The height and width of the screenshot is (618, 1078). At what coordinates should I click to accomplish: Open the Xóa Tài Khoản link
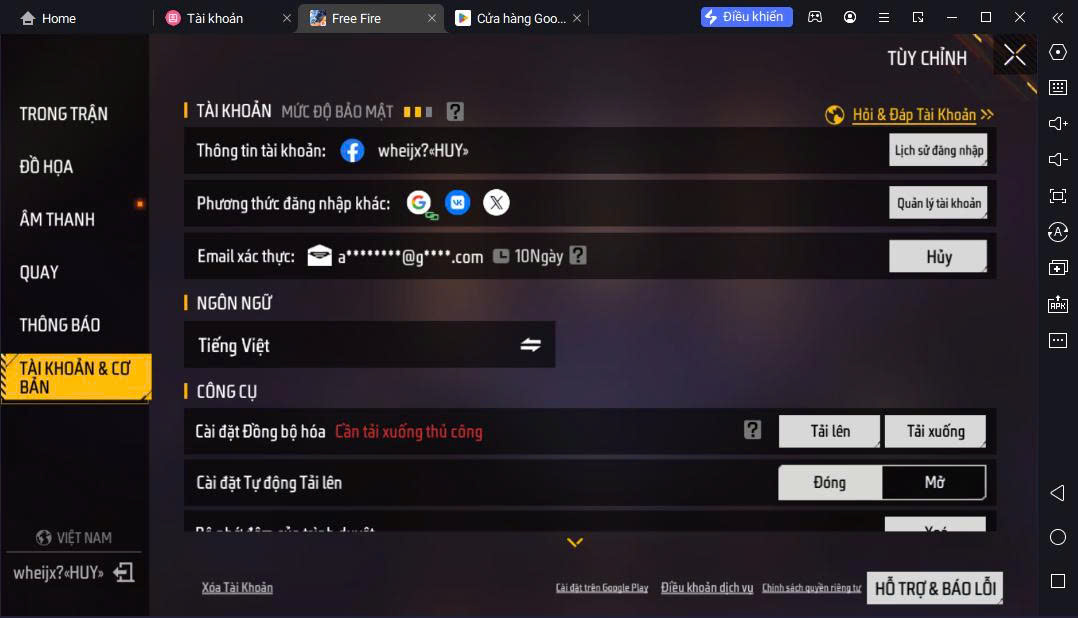237,588
